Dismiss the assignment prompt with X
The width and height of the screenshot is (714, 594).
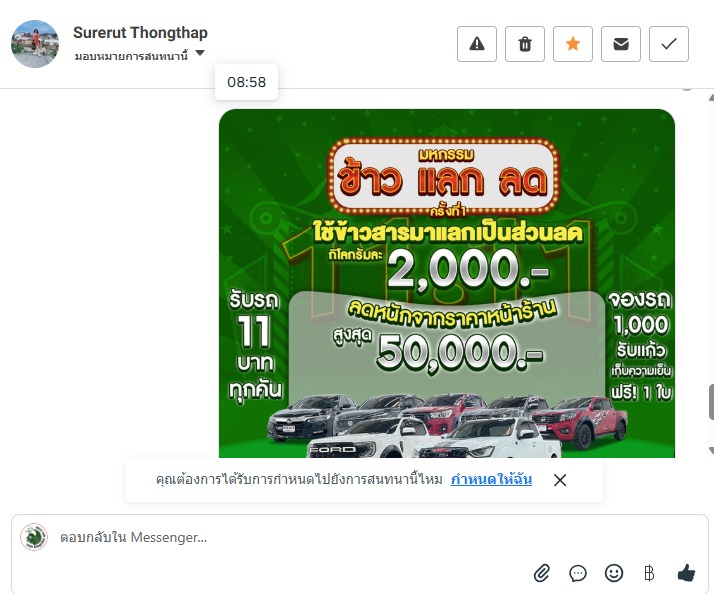pos(560,480)
